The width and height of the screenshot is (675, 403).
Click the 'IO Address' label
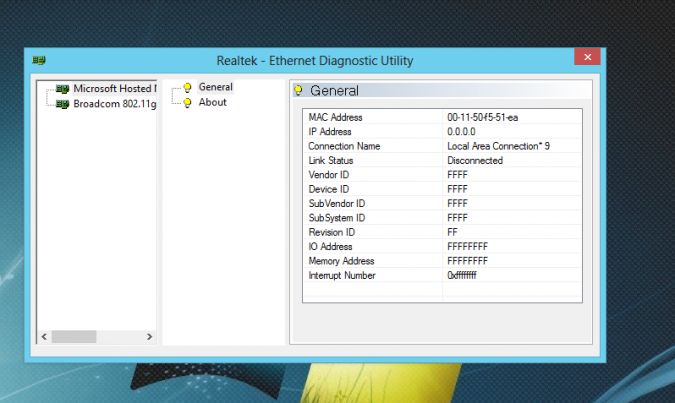click(330, 247)
